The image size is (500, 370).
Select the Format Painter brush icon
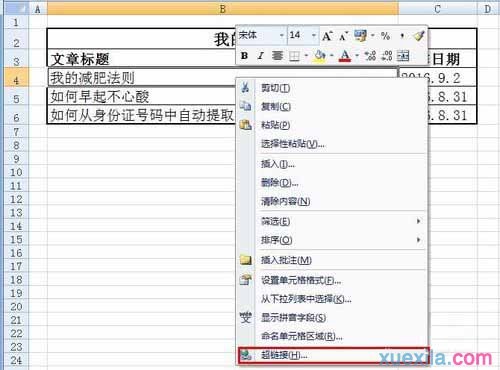tap(418, 36)
